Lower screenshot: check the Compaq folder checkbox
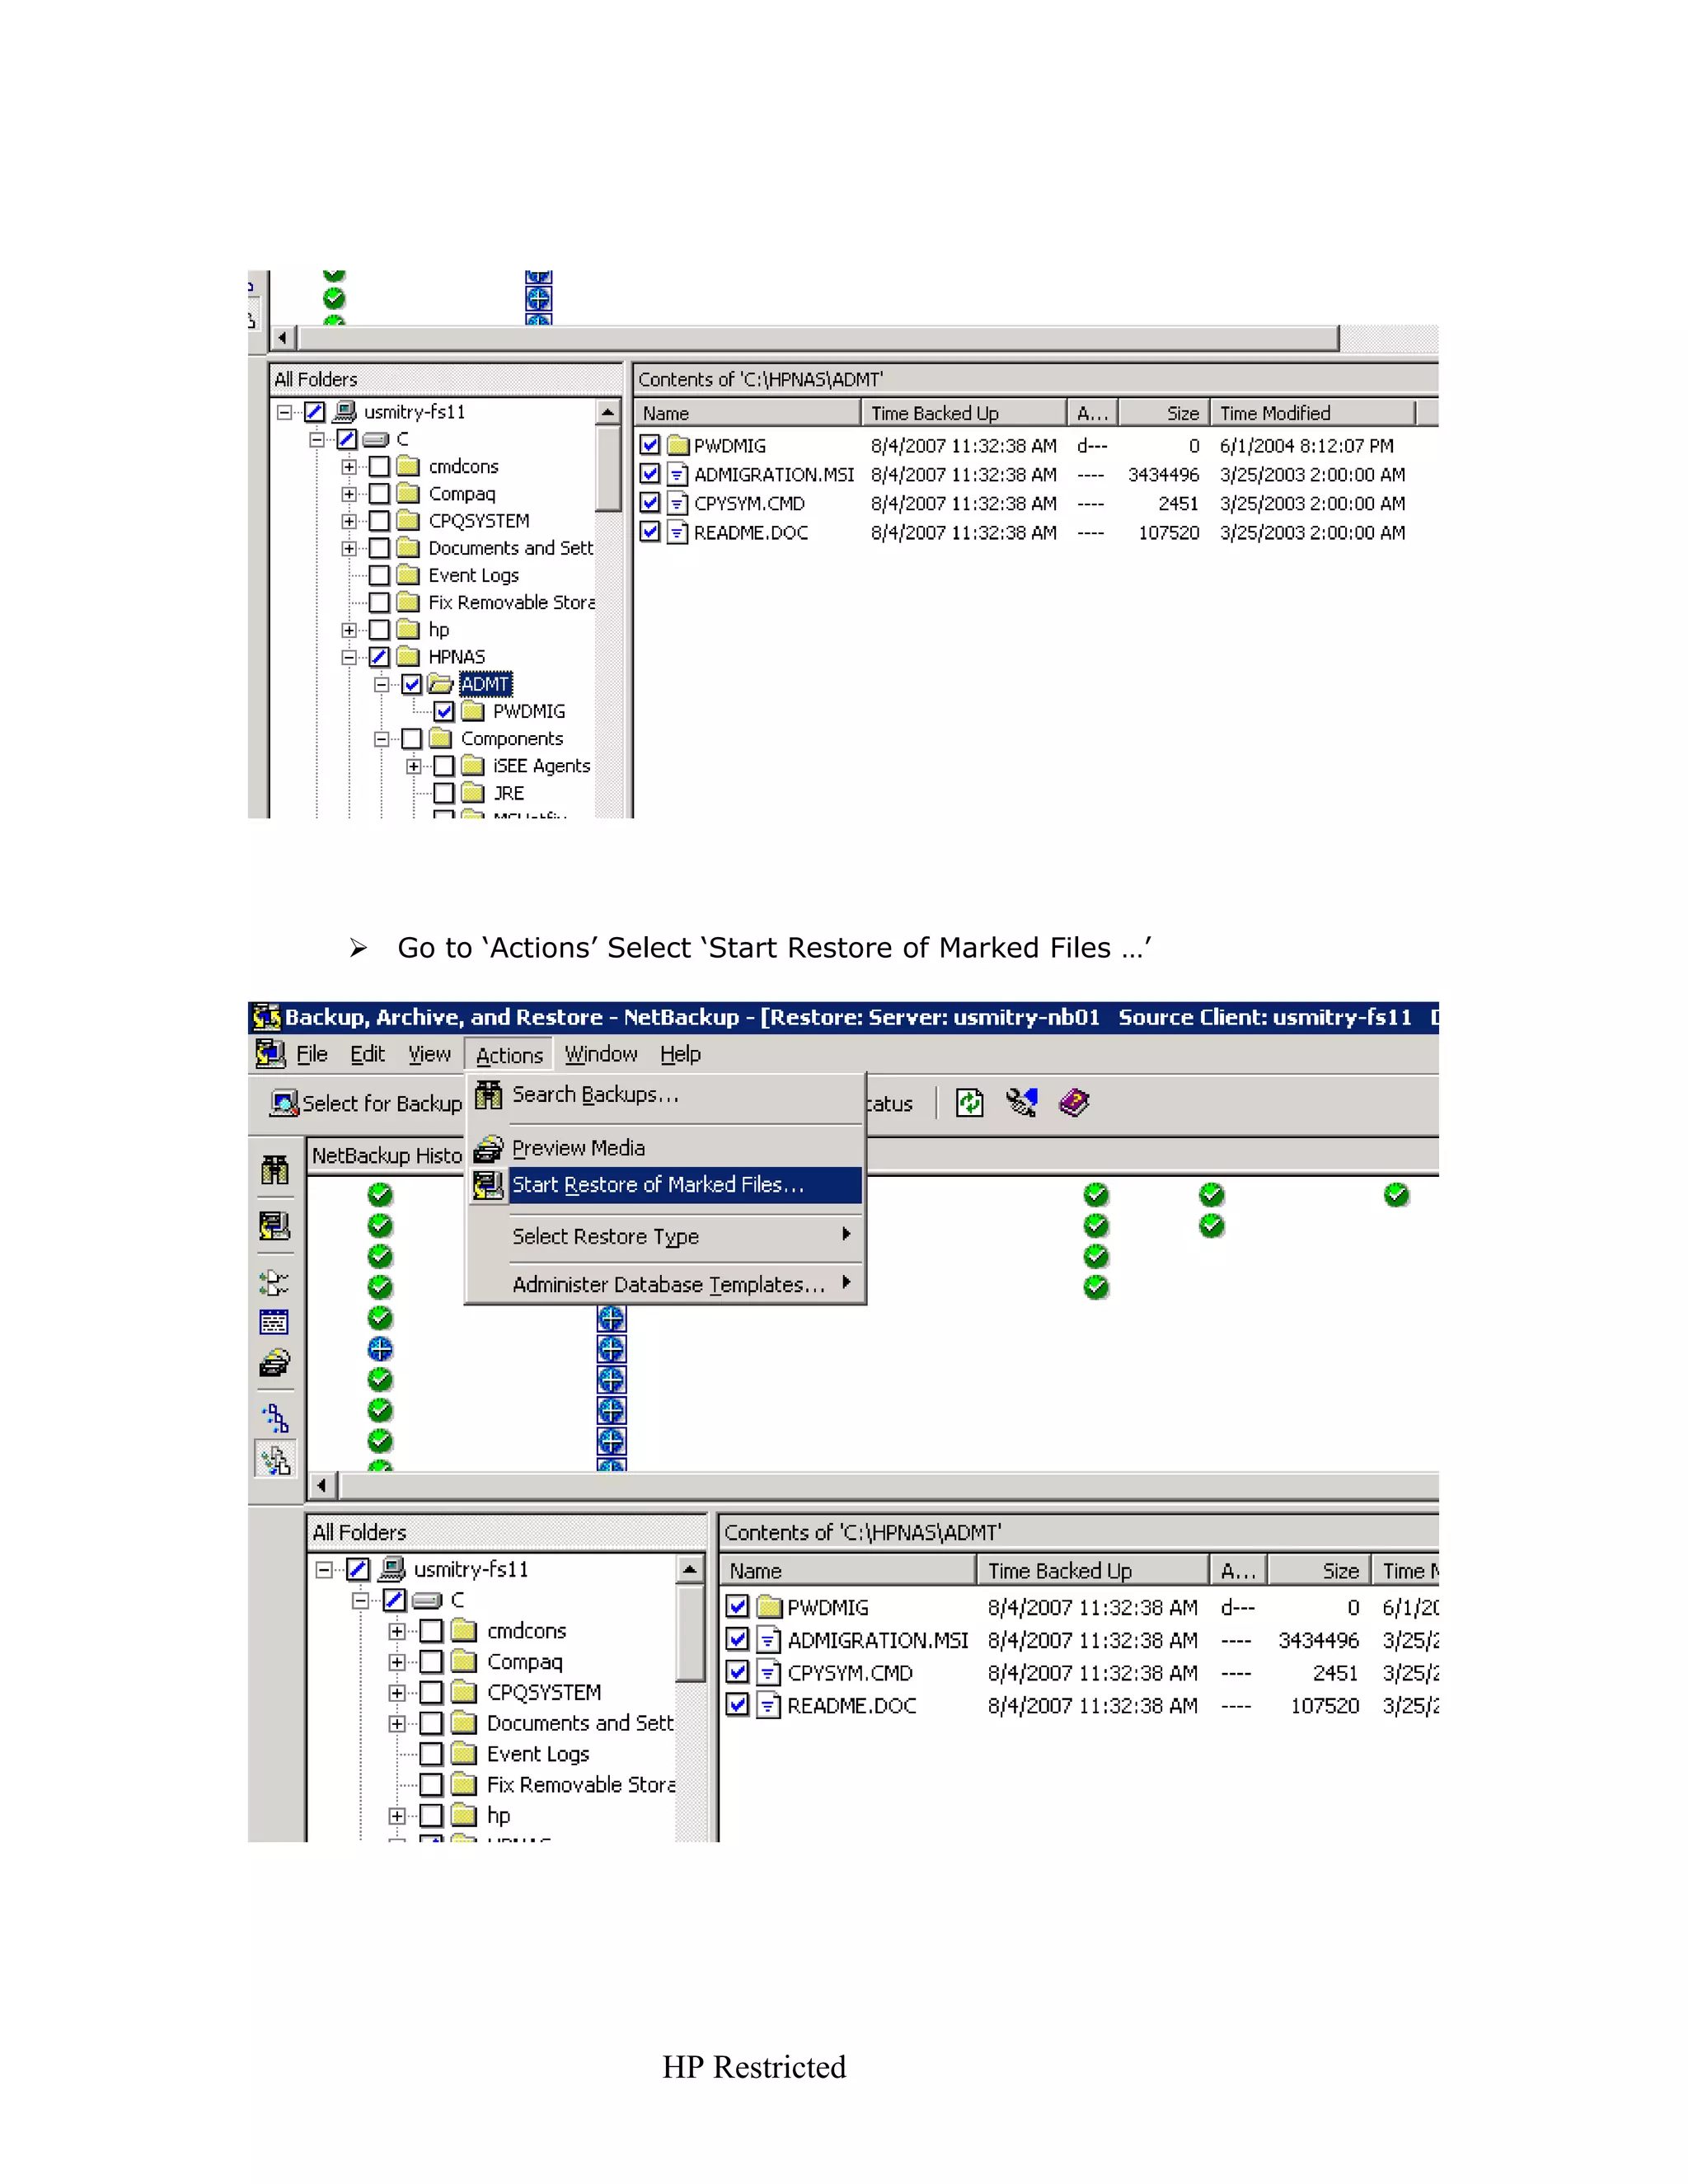Image resolution: width=1688 pixels, height=2184 pixels. [x=431, y=1662]
